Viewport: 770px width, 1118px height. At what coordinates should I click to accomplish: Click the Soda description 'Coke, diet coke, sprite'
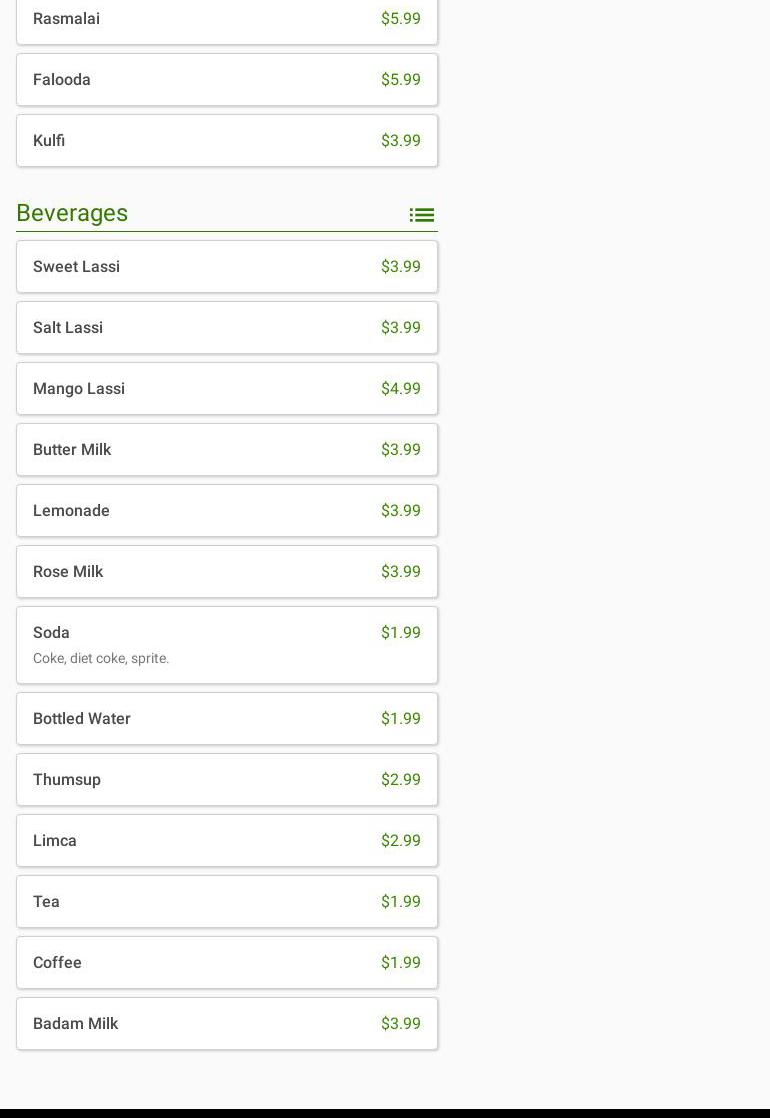coord(101,659)
